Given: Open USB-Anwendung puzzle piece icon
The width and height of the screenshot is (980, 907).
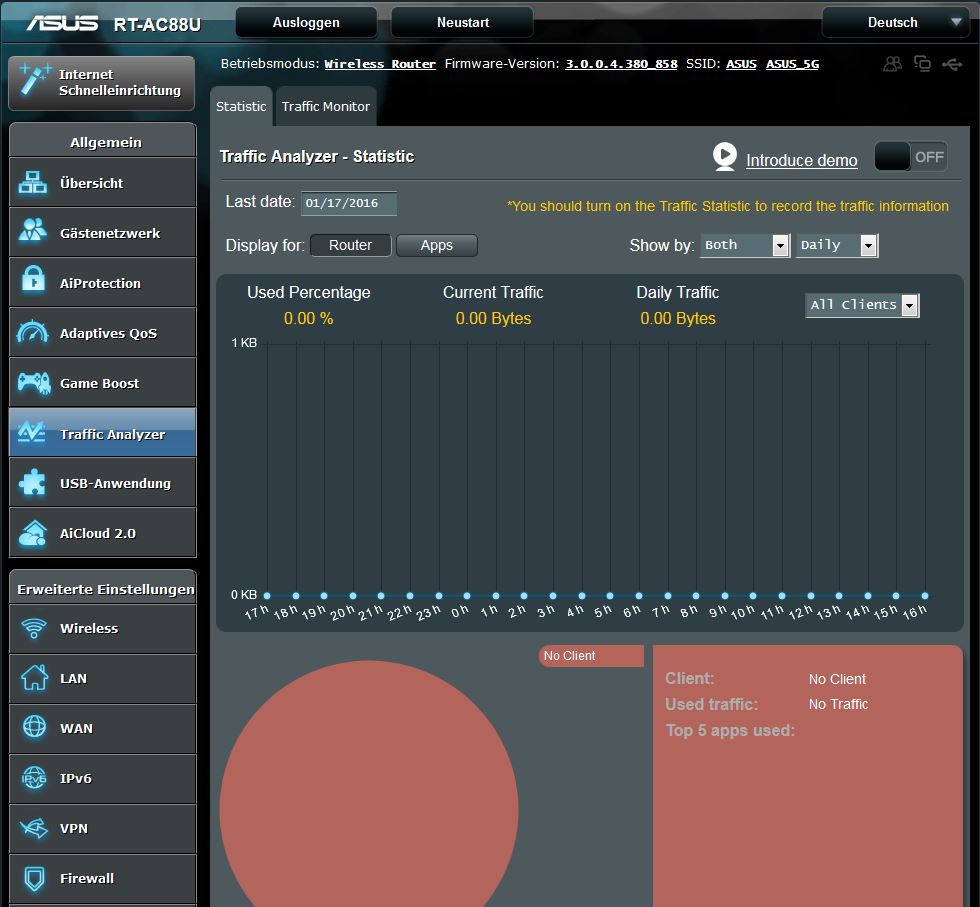Looking at the screenshot, I should pyautogui.click(x=32, y=483).
